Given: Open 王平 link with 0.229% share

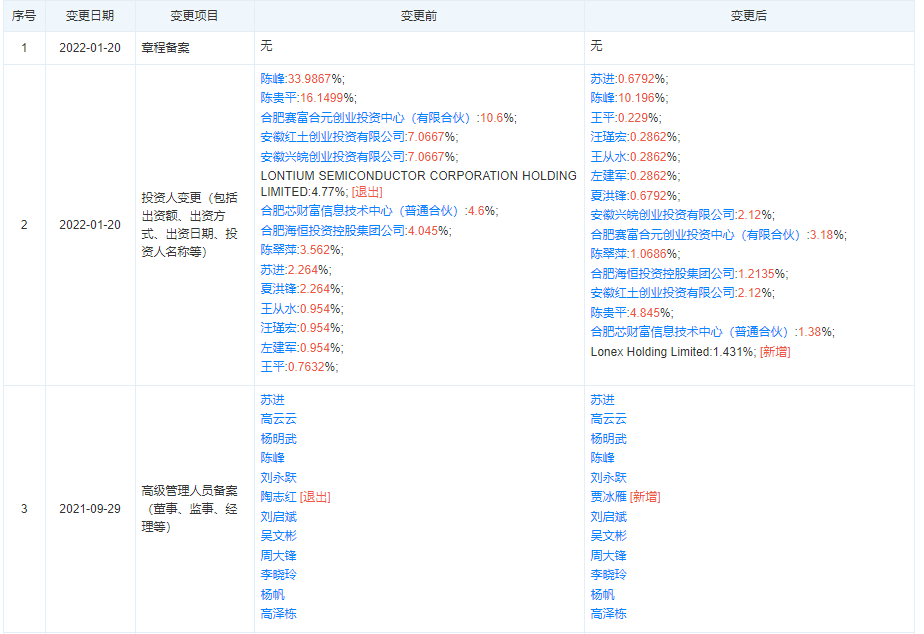Looking at the screenshot, I should 602,118.
